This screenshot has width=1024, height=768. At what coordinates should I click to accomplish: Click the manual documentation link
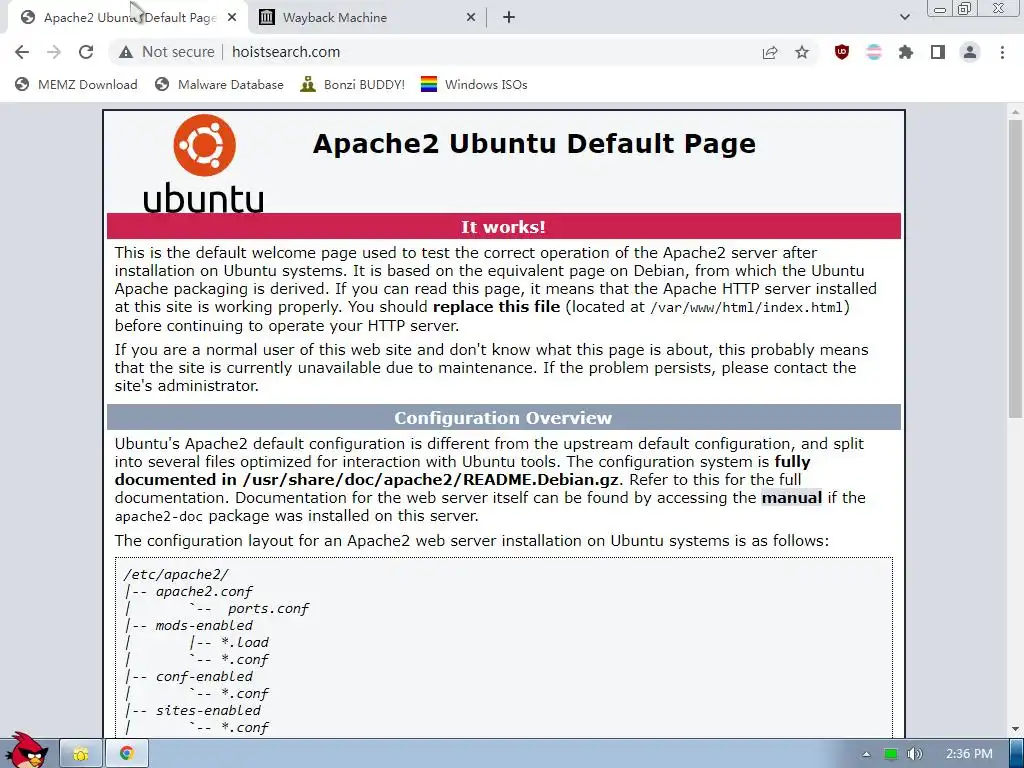pos(792,498)
